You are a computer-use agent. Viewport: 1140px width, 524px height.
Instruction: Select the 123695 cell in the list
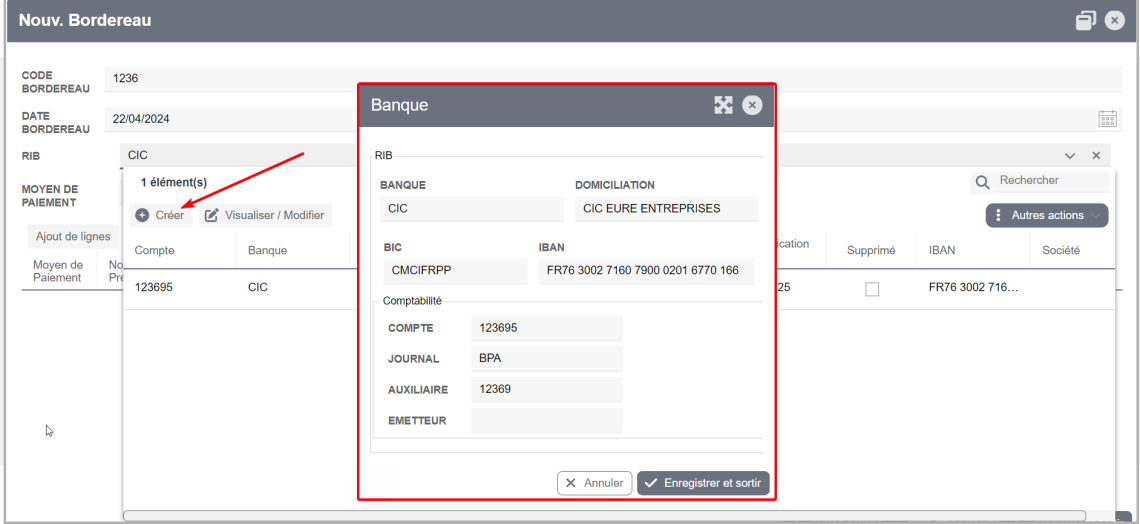[x=153, y=288]
